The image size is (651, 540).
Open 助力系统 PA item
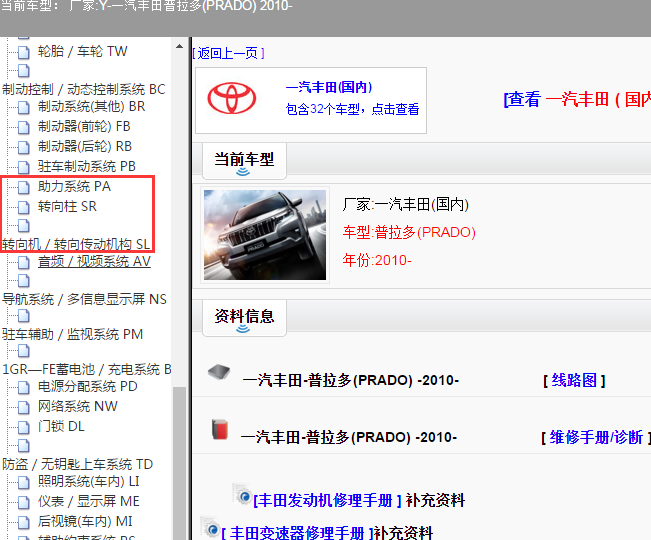coord(74,186)
